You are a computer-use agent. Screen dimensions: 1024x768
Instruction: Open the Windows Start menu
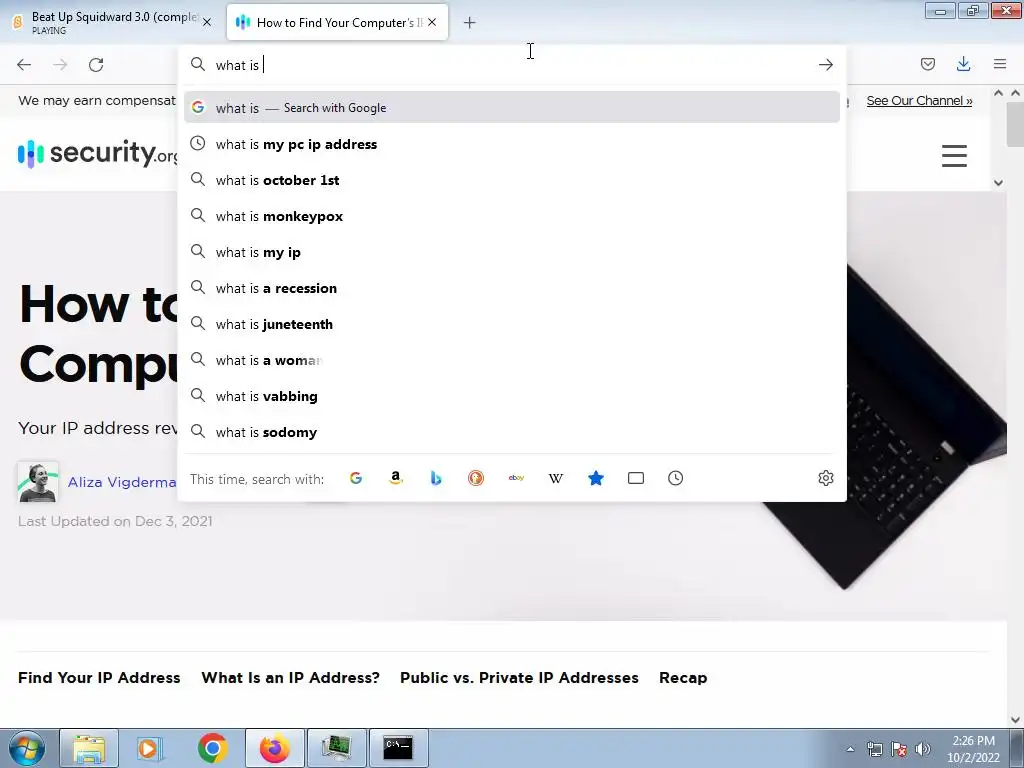pos(27,748)
